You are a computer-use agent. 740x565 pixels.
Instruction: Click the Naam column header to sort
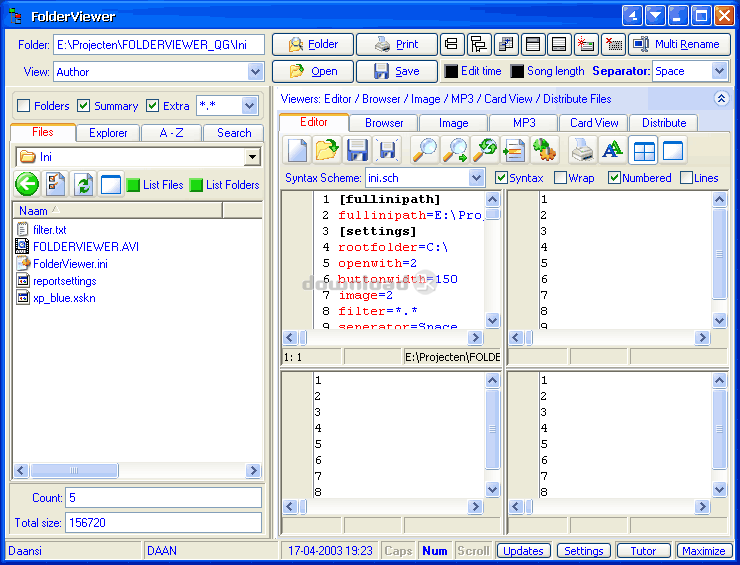[x=117, y=211]
